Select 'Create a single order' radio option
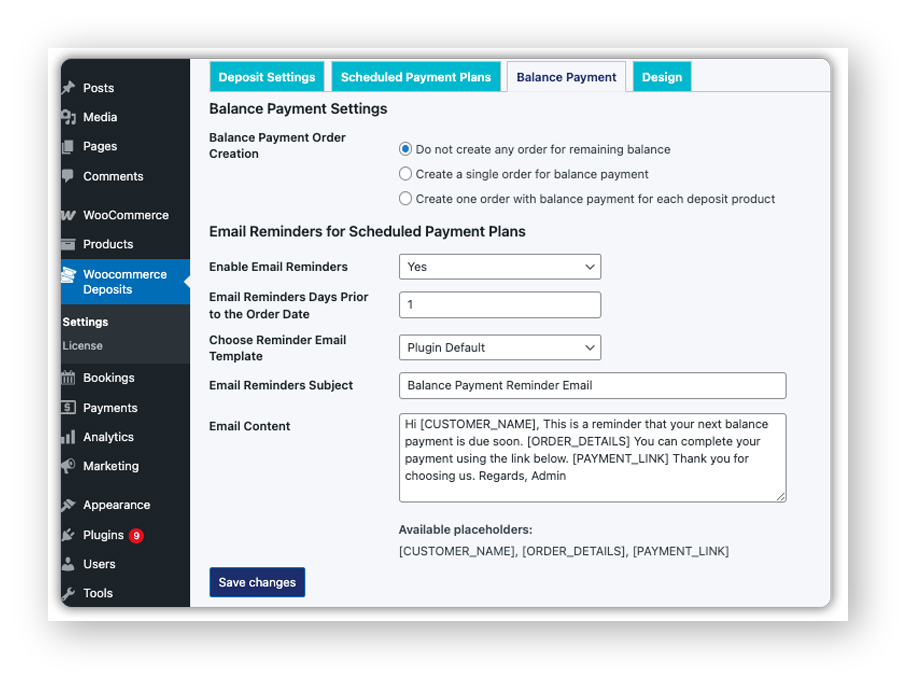Screen dimensions: 904x677 405,174
